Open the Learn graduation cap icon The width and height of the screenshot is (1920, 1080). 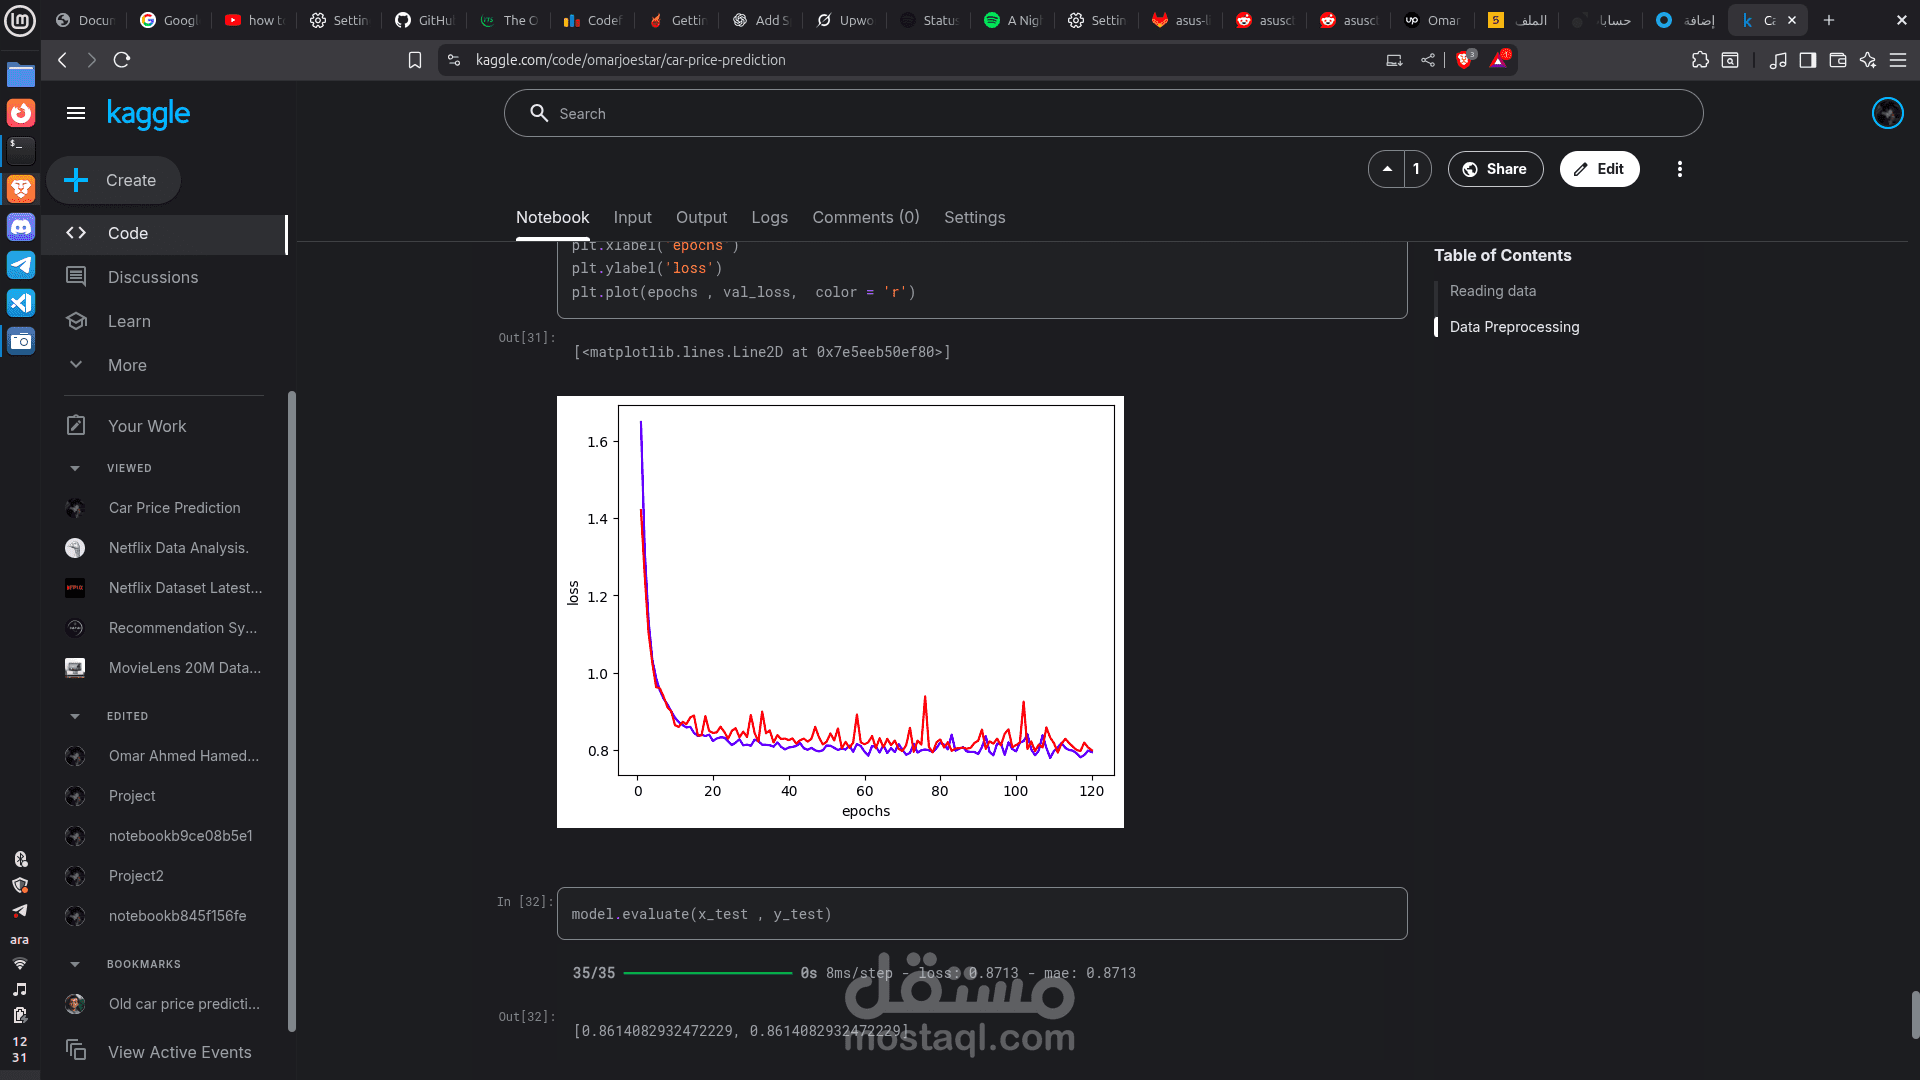[x=76, y=321]
